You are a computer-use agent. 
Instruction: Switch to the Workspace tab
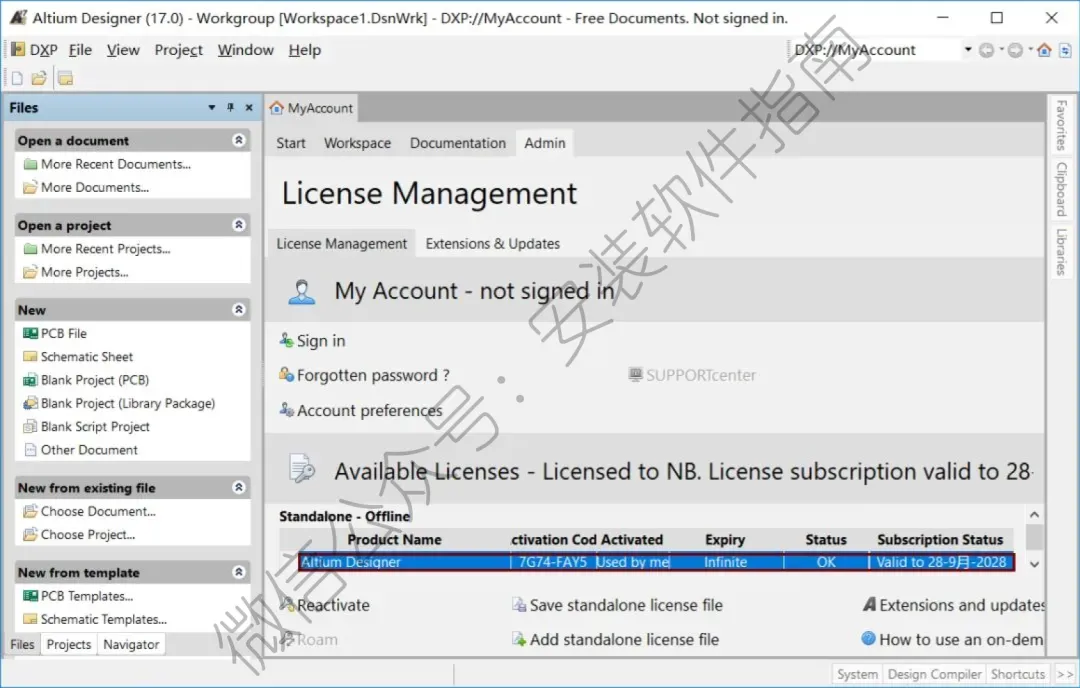(357, 143)
